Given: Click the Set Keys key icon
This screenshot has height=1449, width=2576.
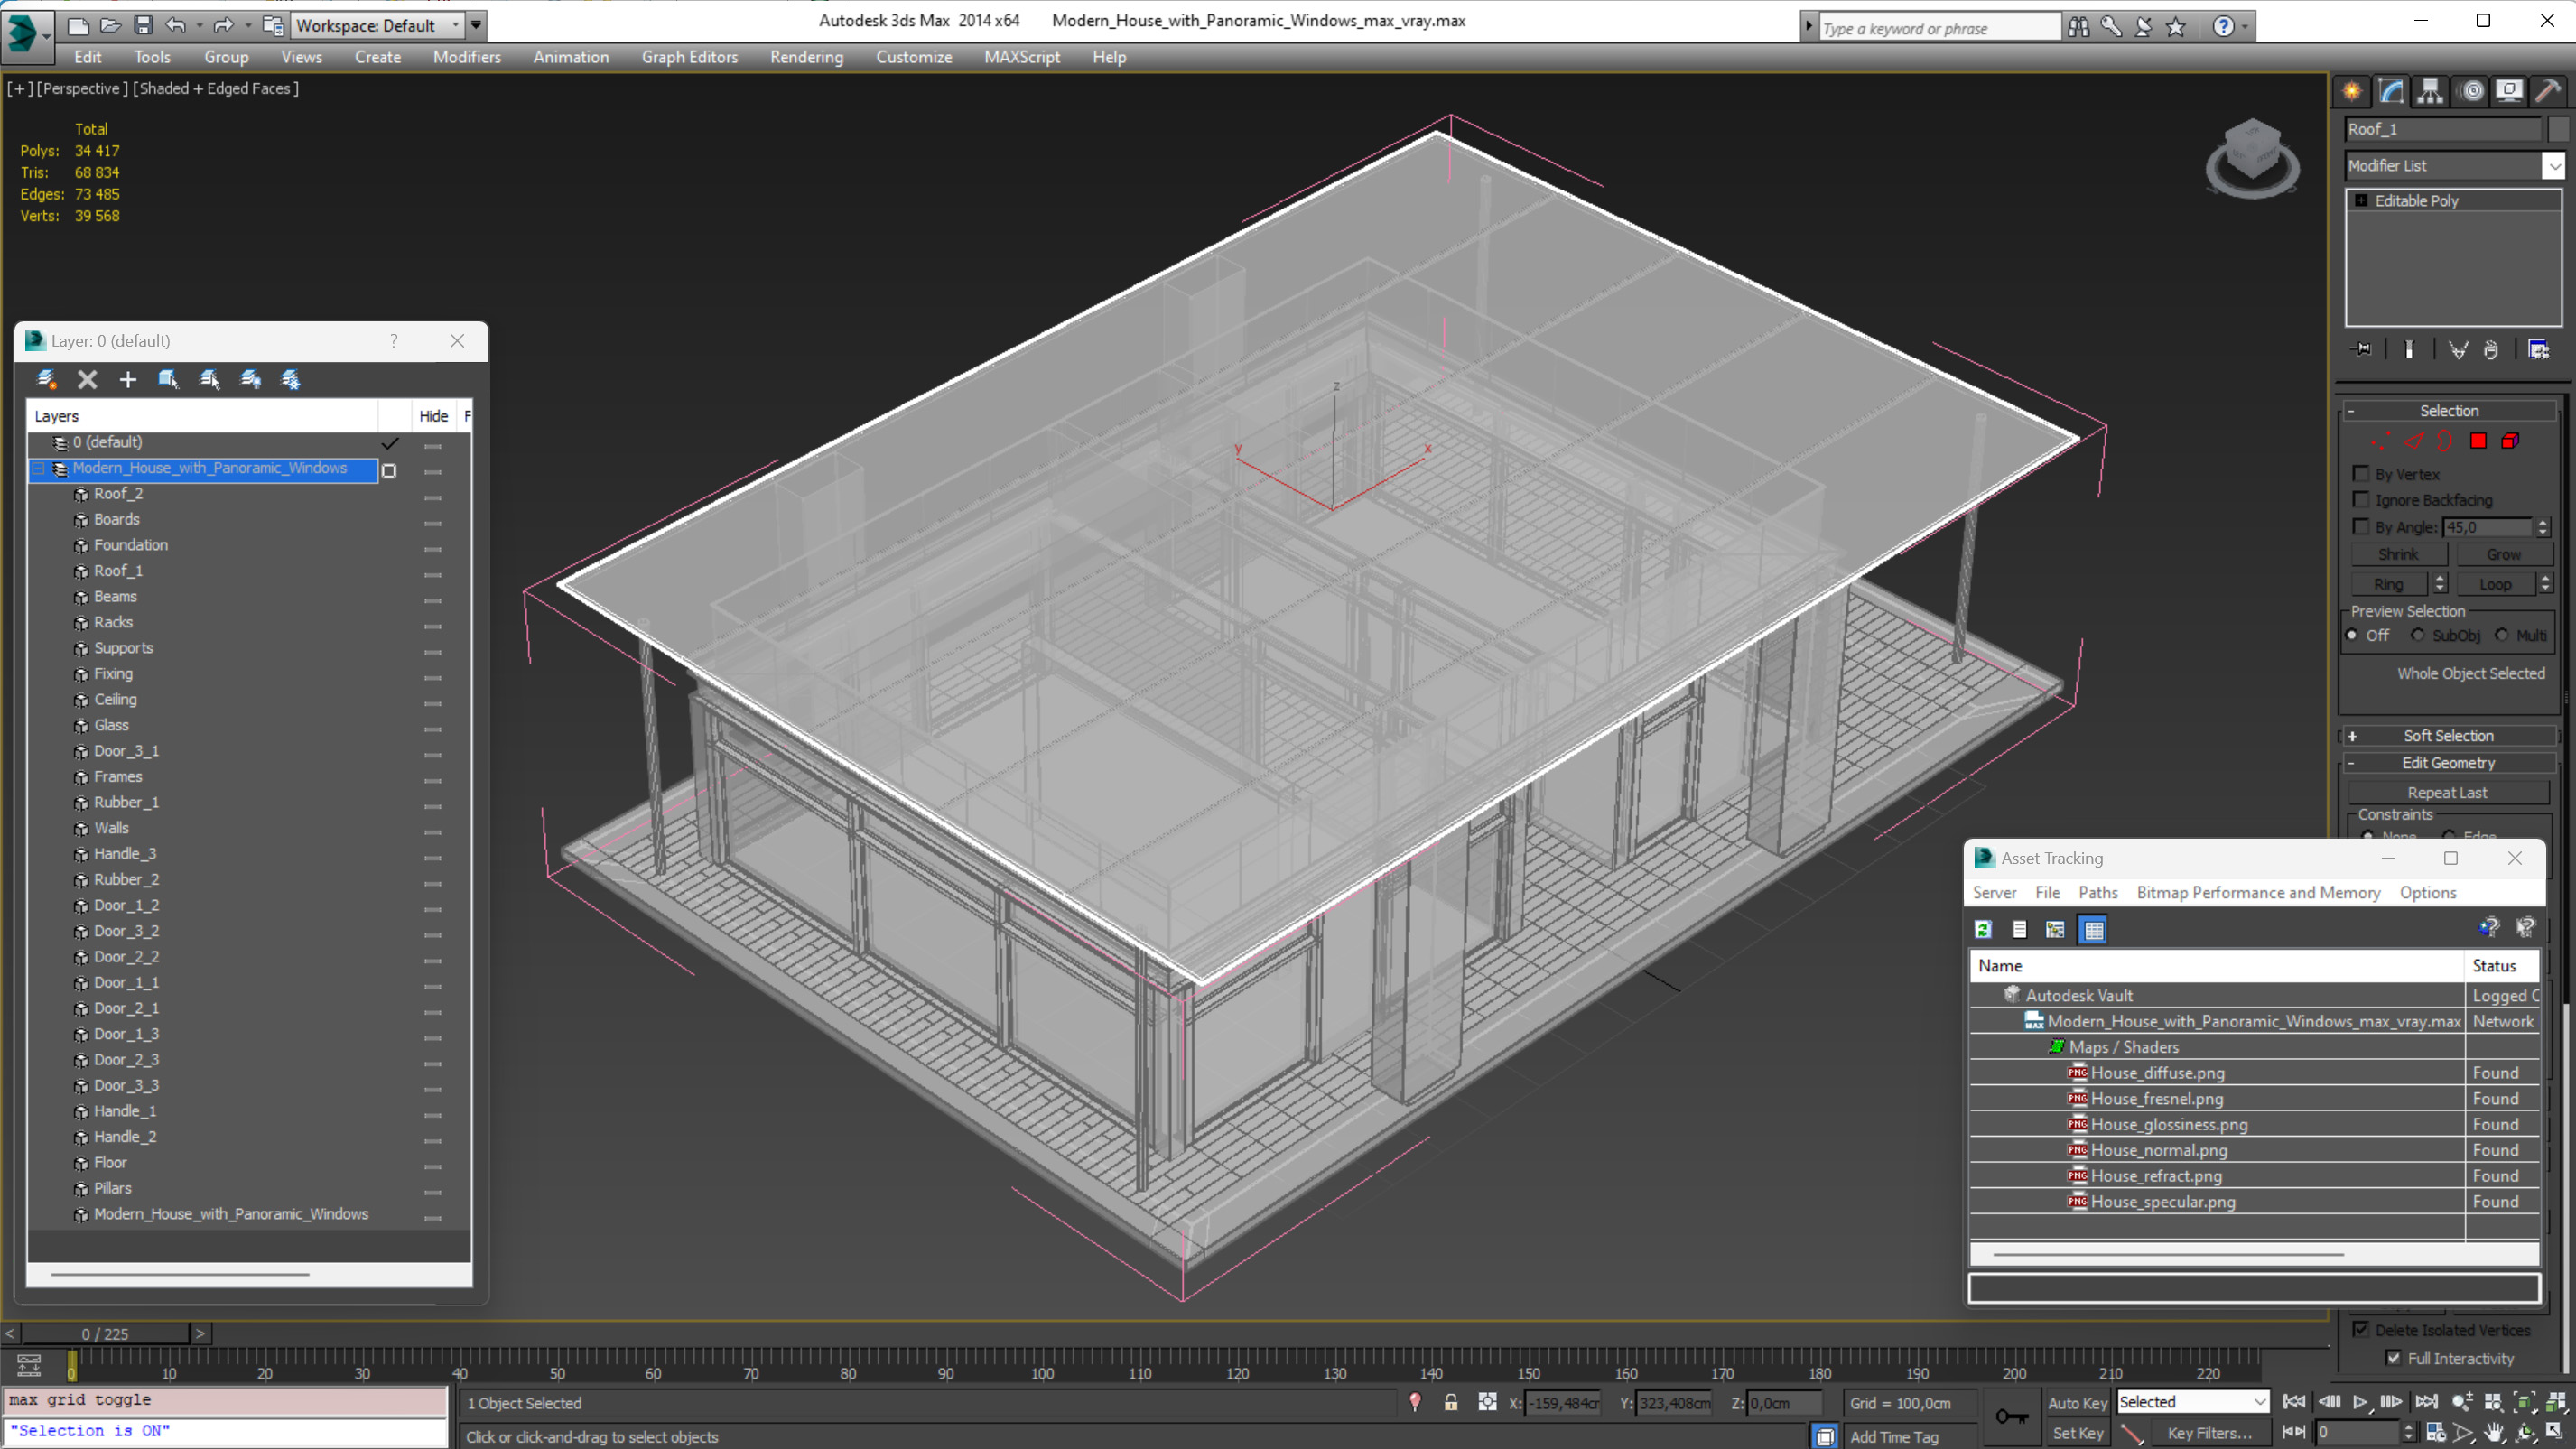Looking at the screenshot, I should (x=2011, y=1416).
